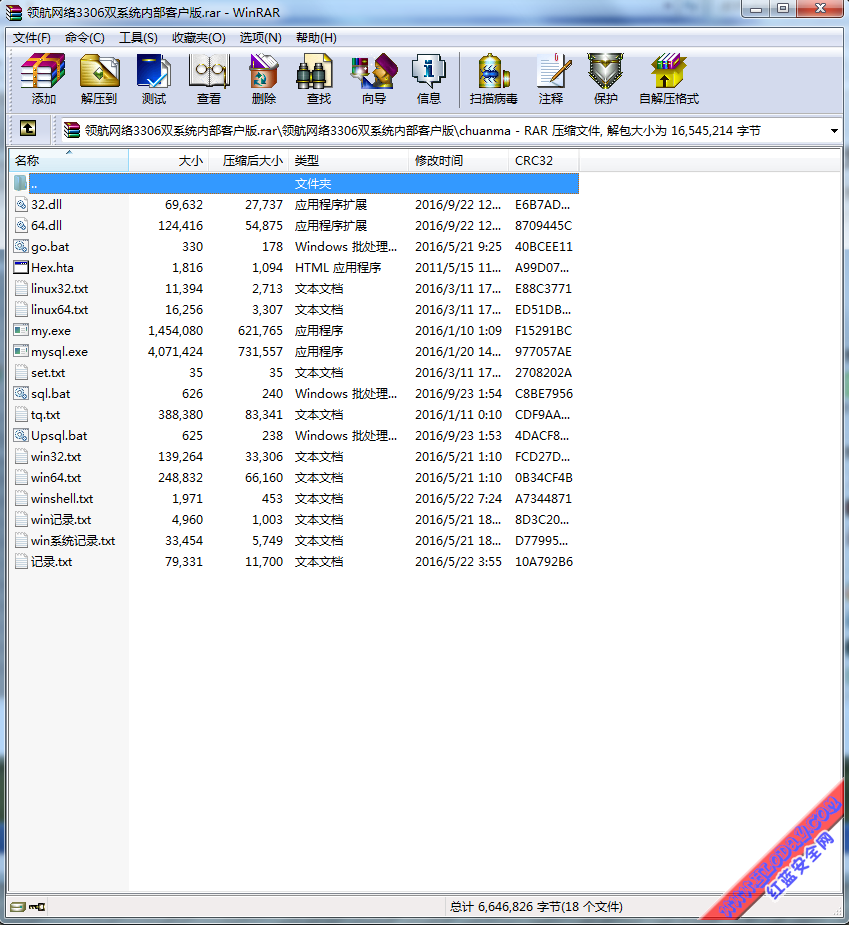
Task: Click size value 4,071,424
Action: click(175, 352)
